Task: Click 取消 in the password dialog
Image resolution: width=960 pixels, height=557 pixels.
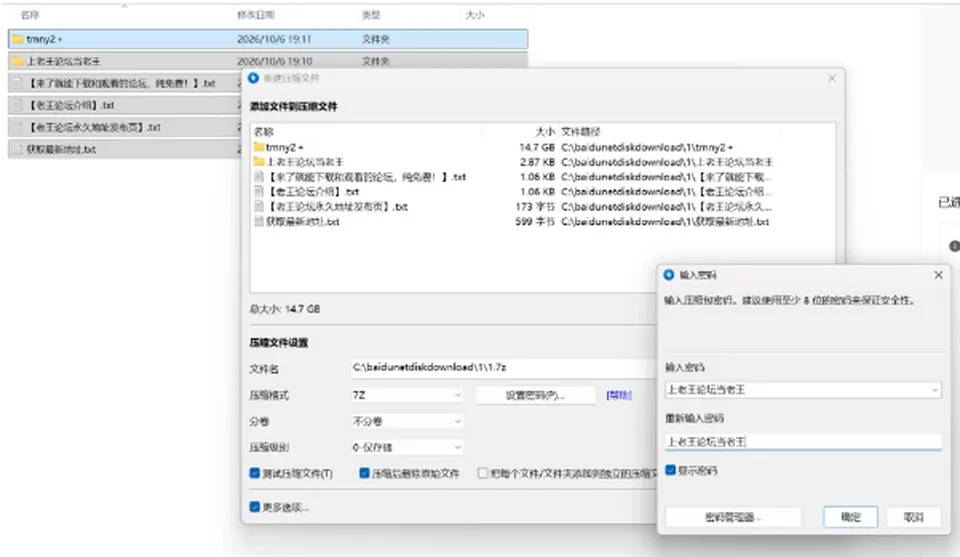Action: click(x=913, y=517)
